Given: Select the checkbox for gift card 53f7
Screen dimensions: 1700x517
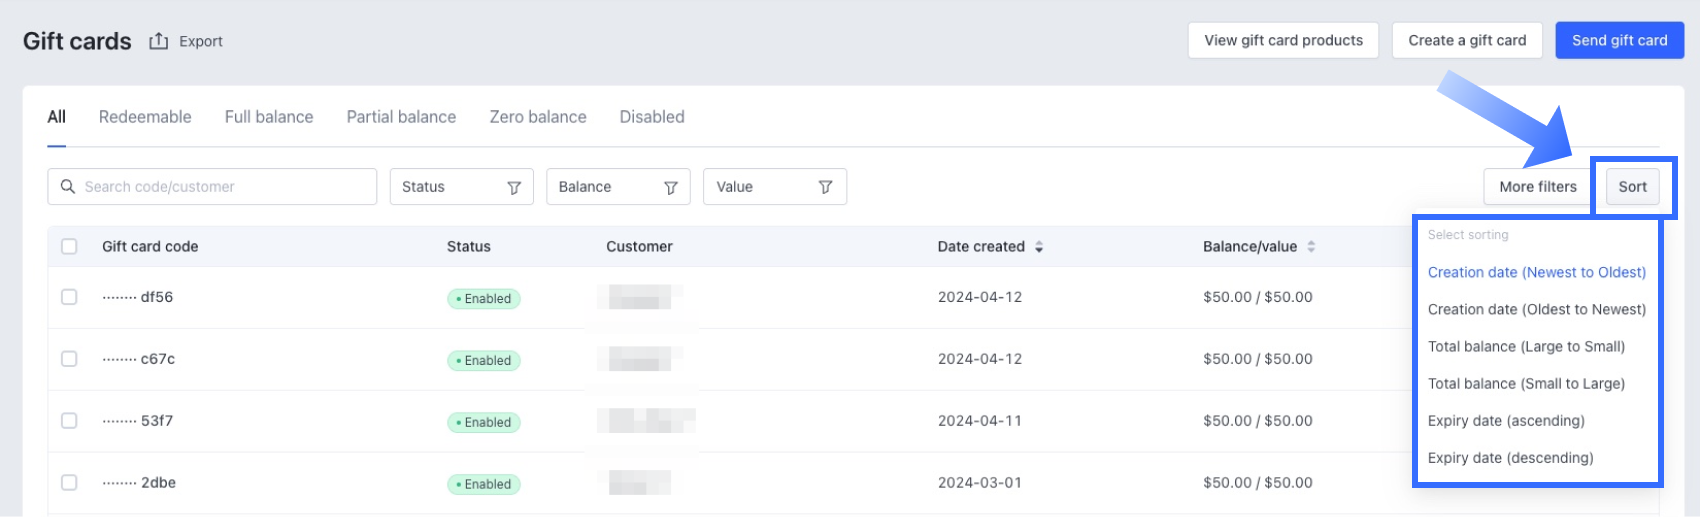Looking at the screenshot, I should (x=69, y=421).
